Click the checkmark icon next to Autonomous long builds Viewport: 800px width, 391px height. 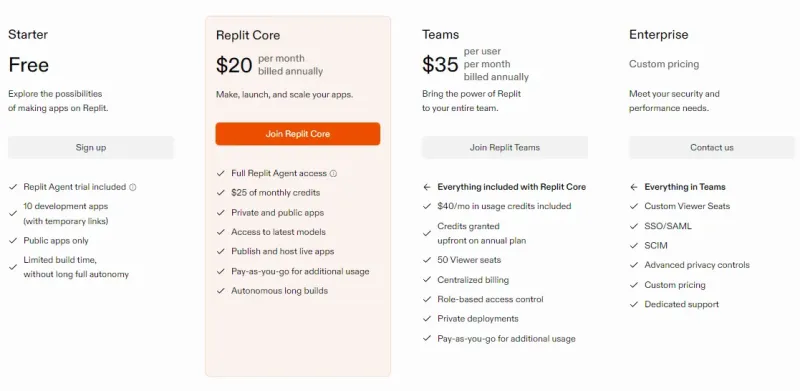(x=220, y=291)
